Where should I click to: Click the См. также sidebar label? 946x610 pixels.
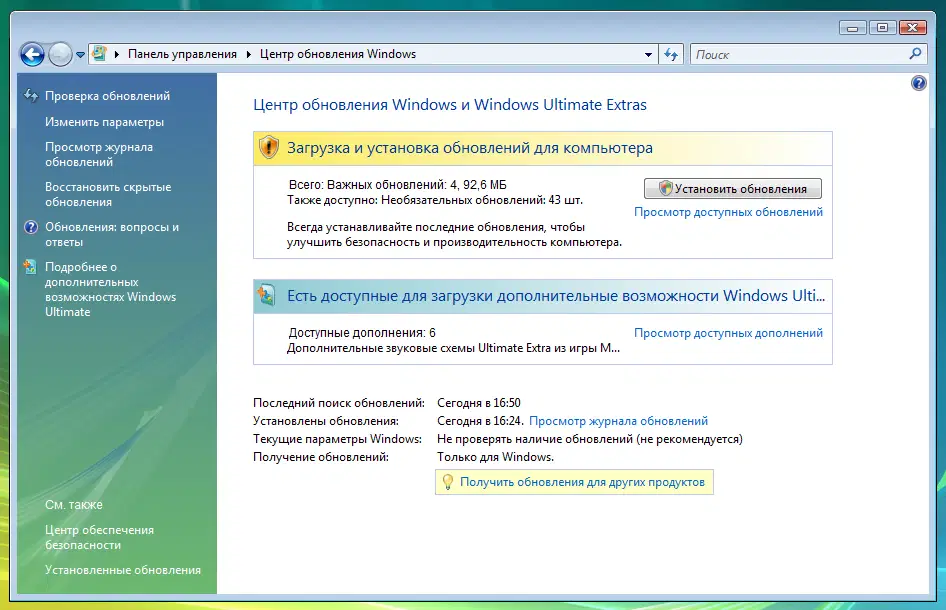pos(74,504)
